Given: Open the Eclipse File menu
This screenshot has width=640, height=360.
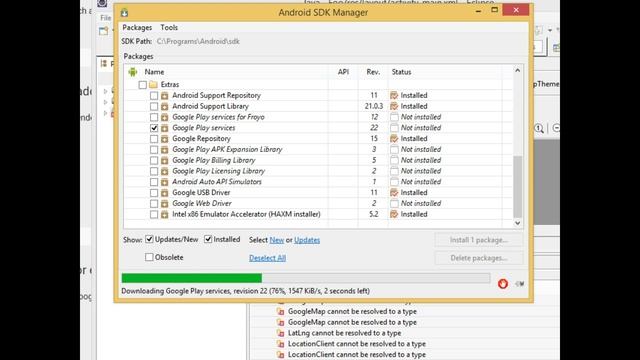Looking at the screenshot, I should click(x=105, y=18).
